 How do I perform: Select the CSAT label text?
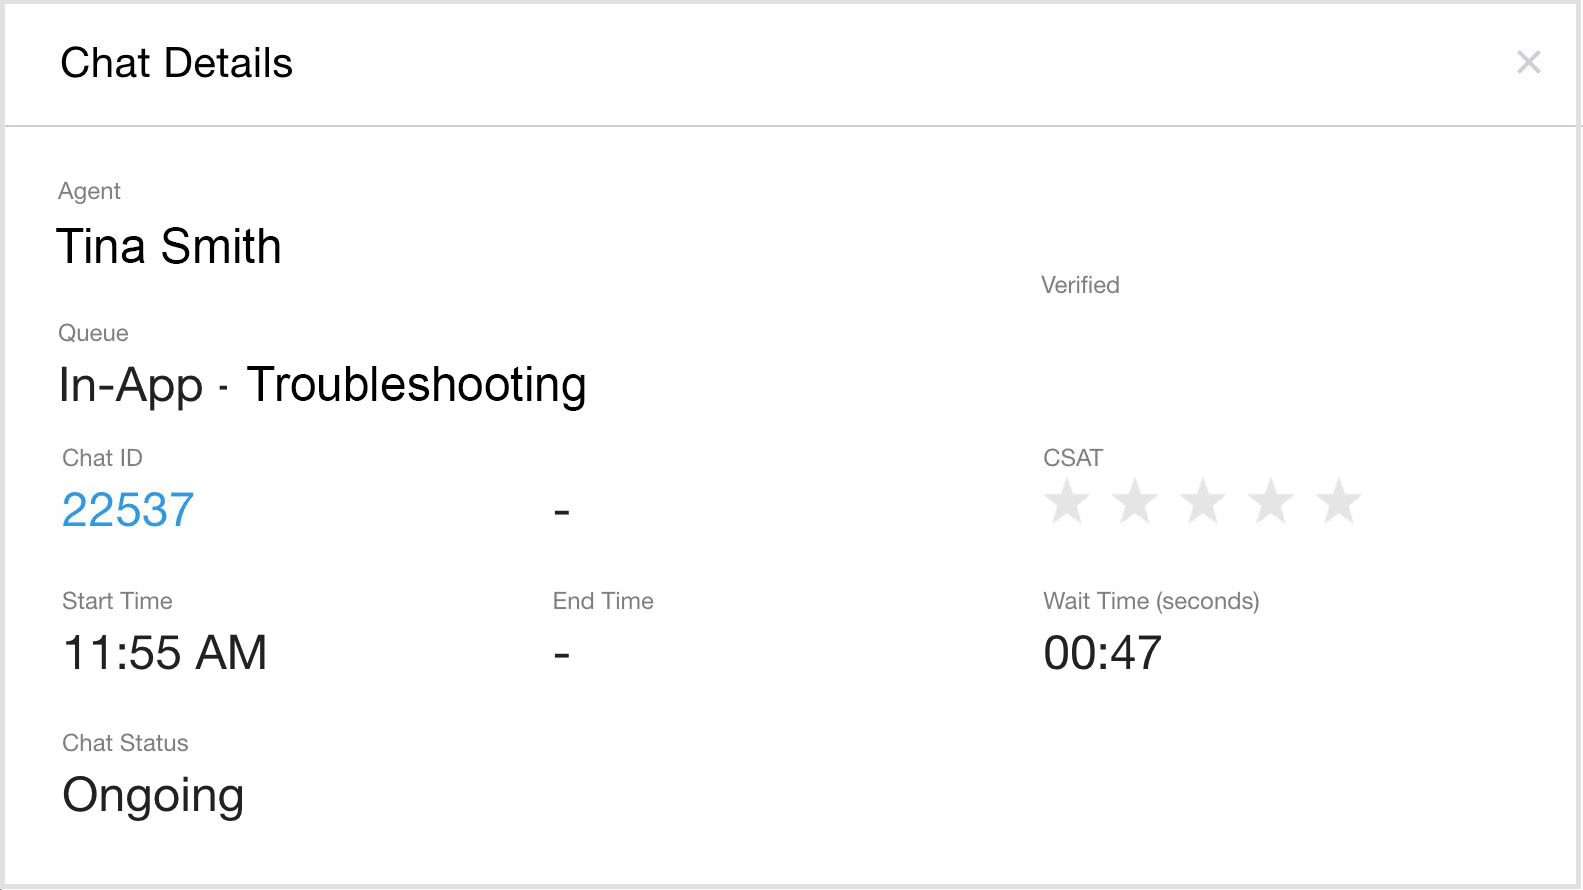[1073, 458]
